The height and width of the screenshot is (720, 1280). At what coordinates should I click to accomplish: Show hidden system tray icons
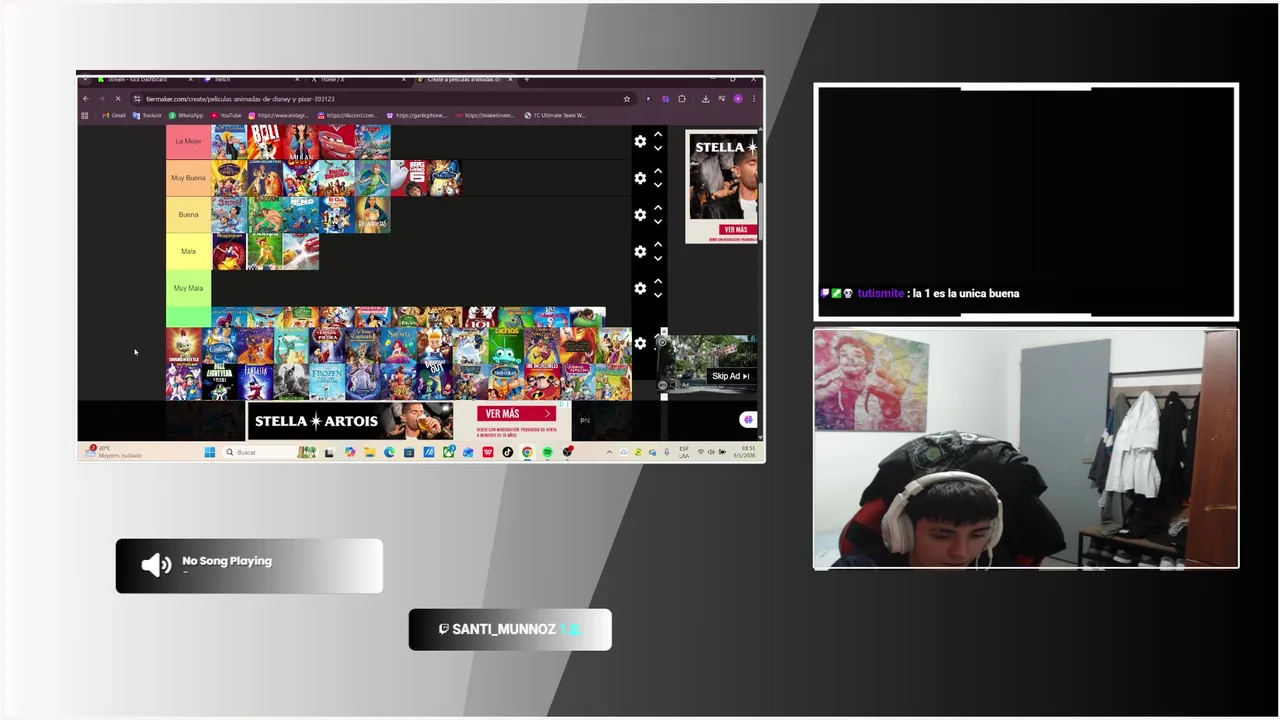[610, 452]
